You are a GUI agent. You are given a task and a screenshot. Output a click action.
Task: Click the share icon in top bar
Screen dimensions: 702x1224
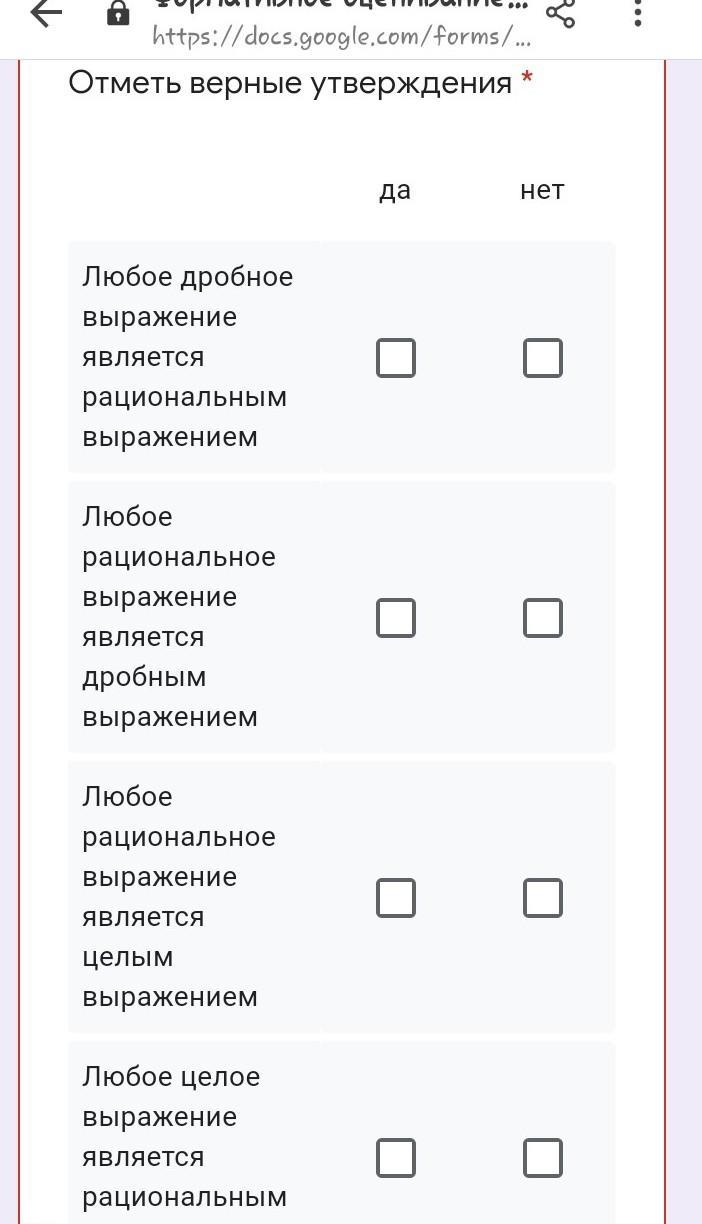pos(560,13)
